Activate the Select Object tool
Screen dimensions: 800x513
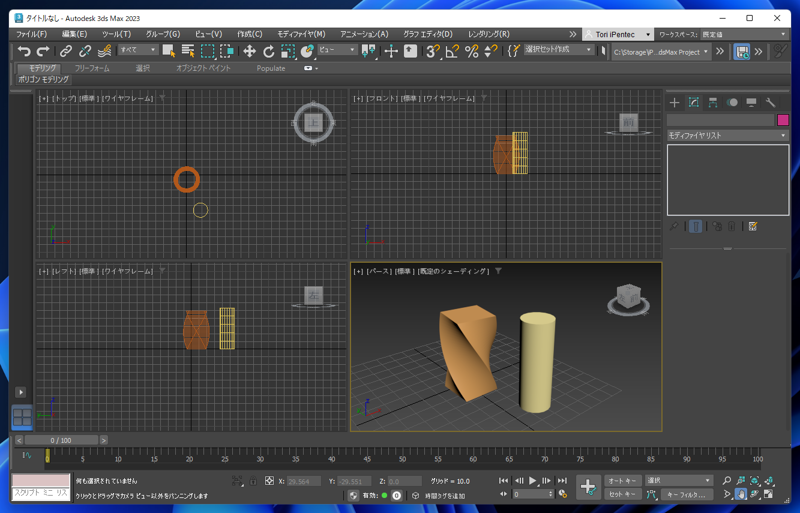168,51
